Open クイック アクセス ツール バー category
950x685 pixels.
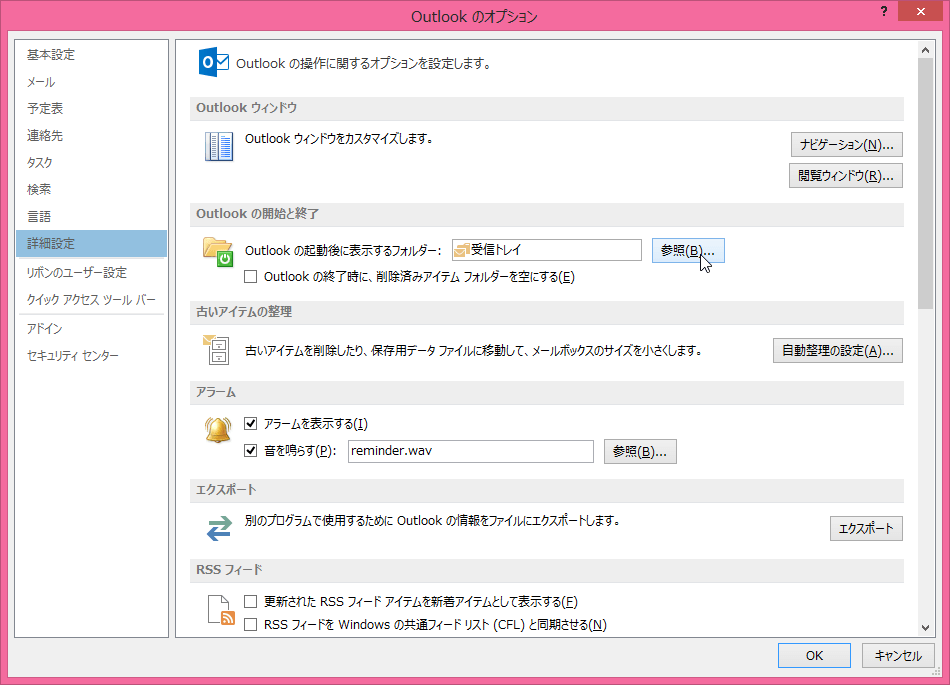91,300
